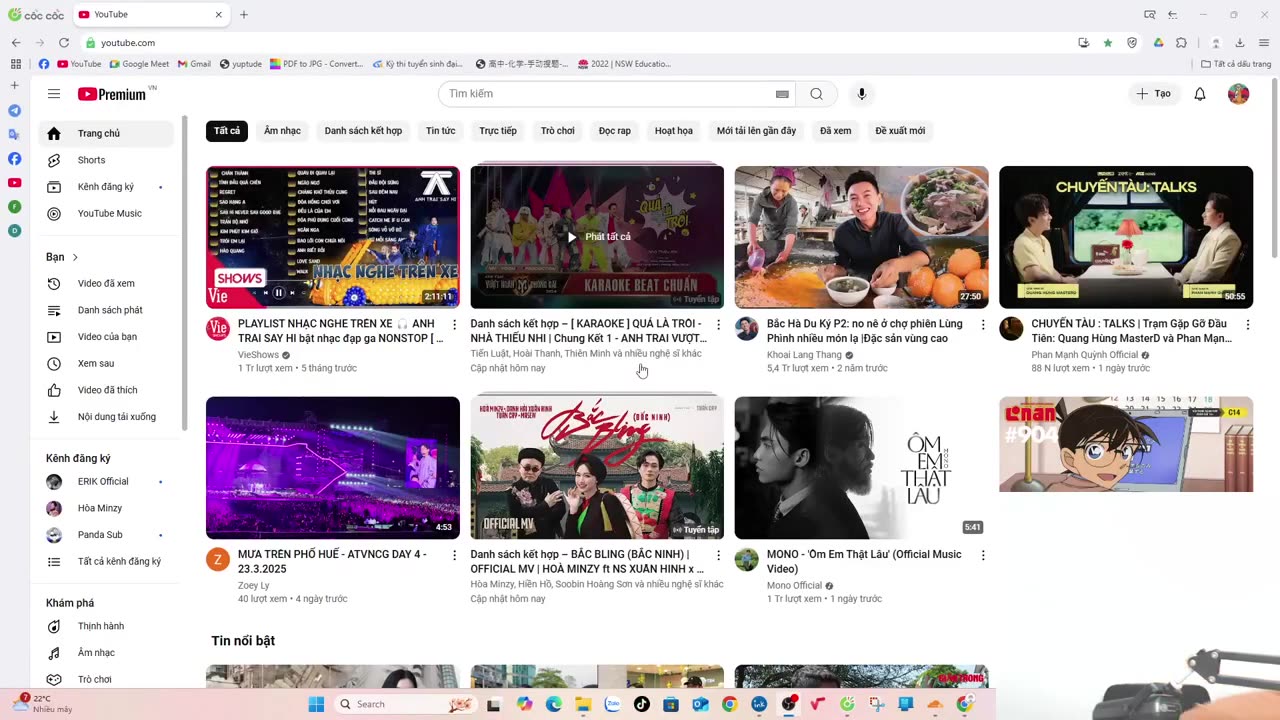Open the VieShows channel link
This screenshot has width=1280, height=720.
coord(258,354)
